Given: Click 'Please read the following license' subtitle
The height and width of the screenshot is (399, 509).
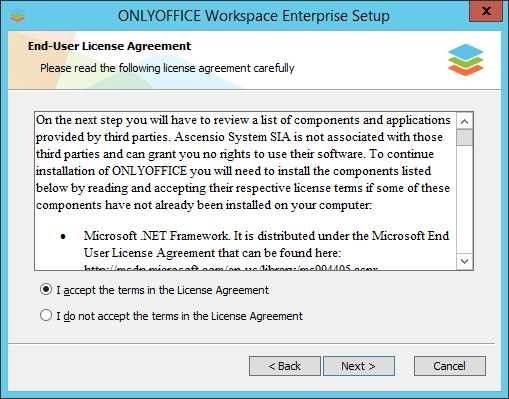Looking at the screenshot, I should click(167, 68).
